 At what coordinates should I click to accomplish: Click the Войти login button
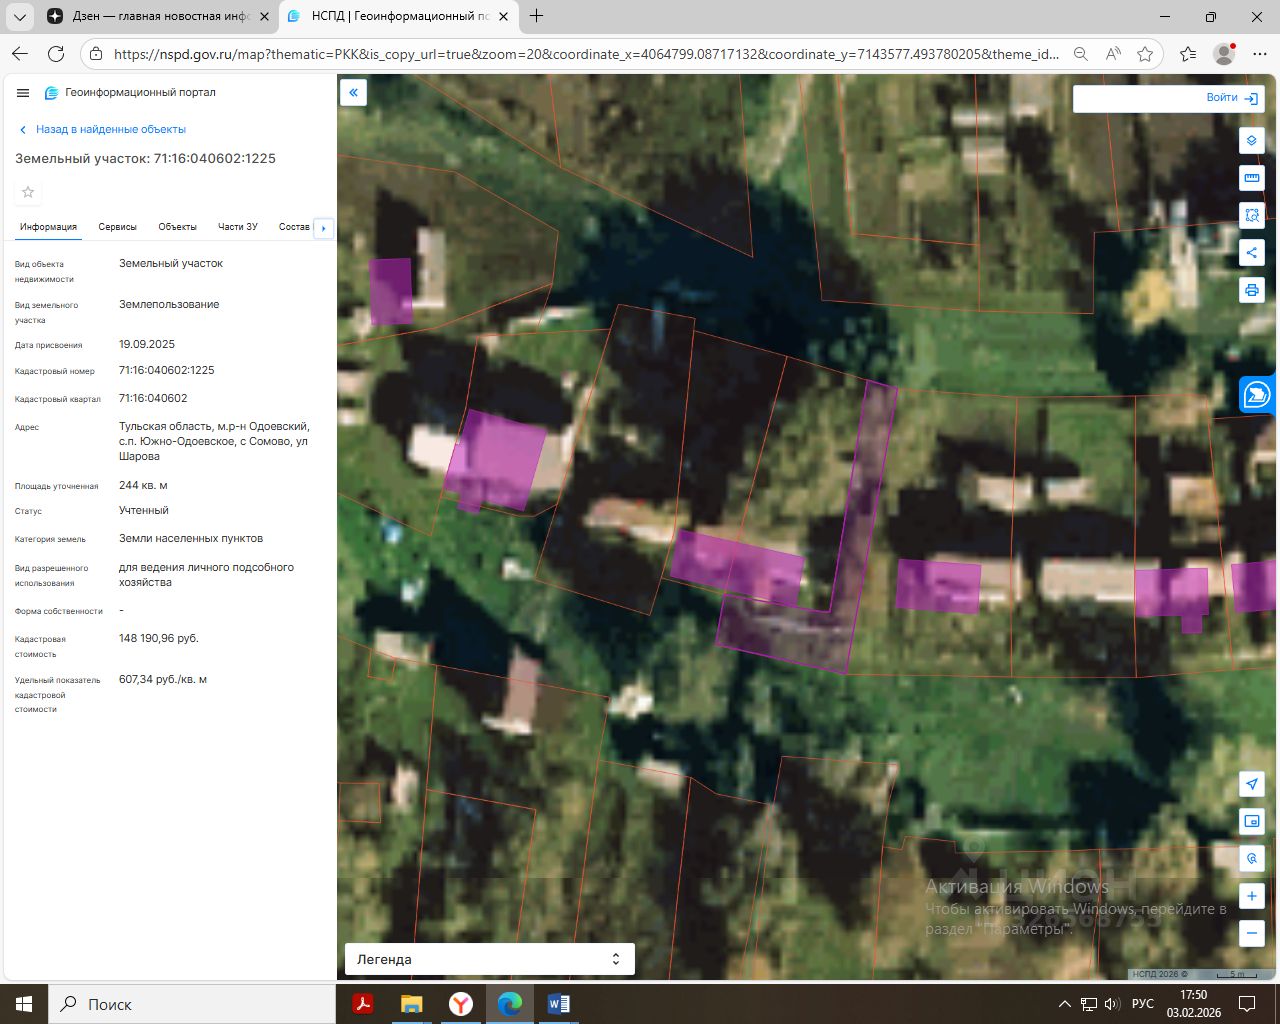pyautogui.click(x=1231, y=98)
